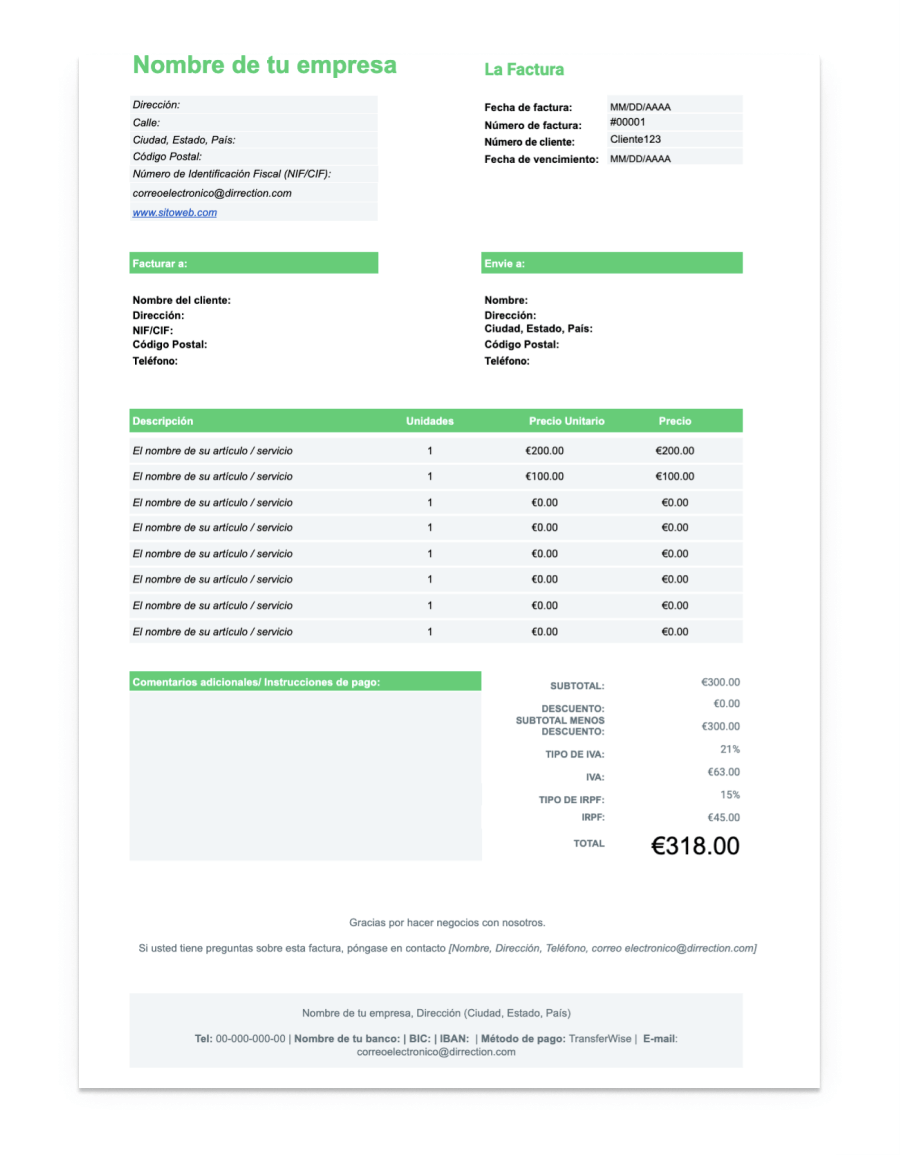
Task: Select the 'Descripción' column header
Action: tap(163, 421)
